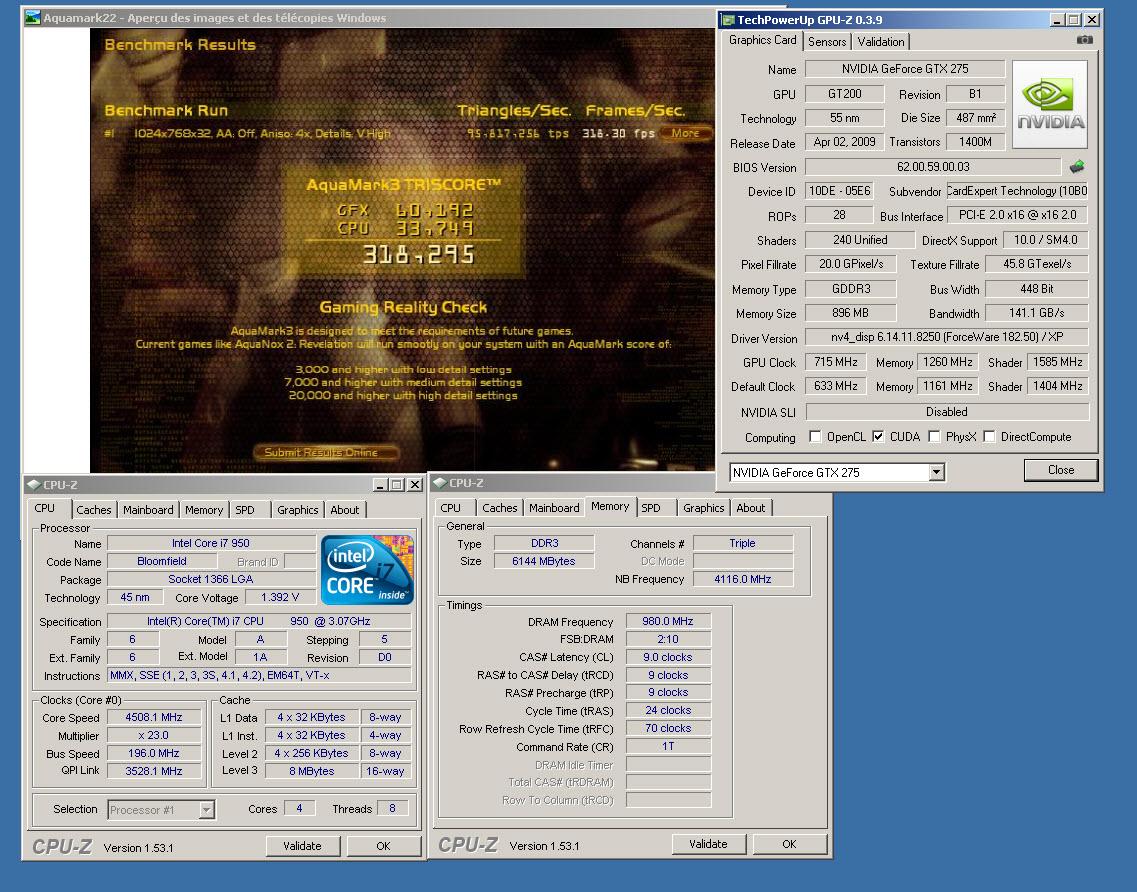
Task: Minimize the GPU-Z window
Action: (1057, 20)
